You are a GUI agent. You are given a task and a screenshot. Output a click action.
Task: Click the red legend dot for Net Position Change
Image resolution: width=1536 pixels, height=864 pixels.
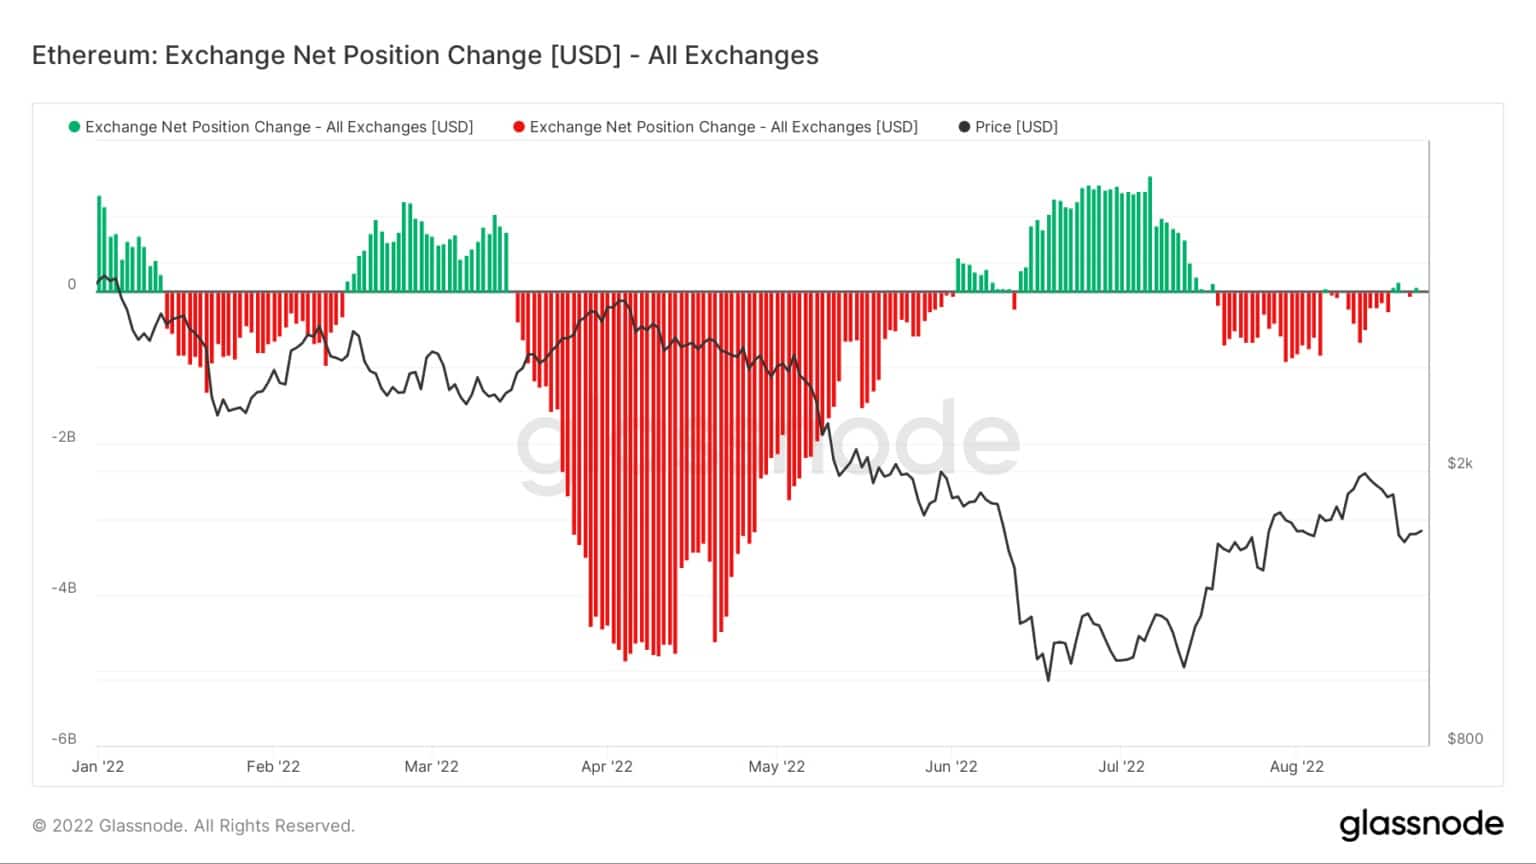[519, 127]
